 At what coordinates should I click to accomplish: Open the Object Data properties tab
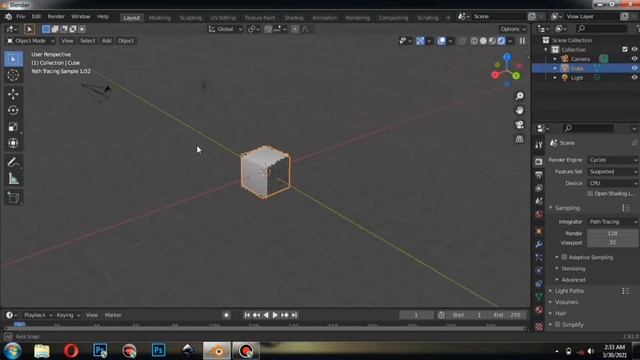(539, 297)
